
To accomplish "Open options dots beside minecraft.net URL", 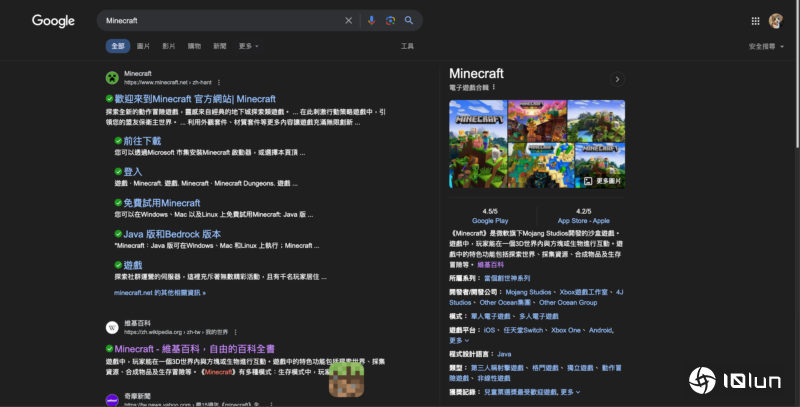I will coord(219,82).
